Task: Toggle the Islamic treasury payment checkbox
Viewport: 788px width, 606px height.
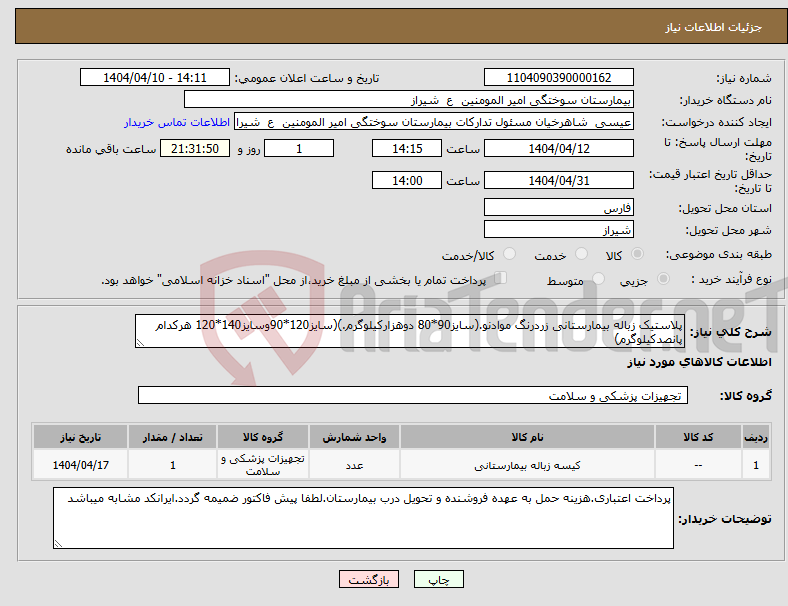Action: point(501,278)
